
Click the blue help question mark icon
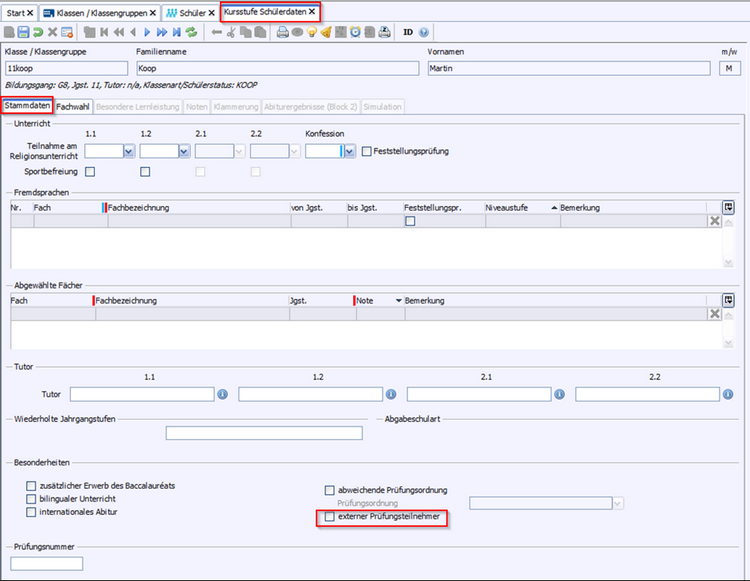pos(424,32)
